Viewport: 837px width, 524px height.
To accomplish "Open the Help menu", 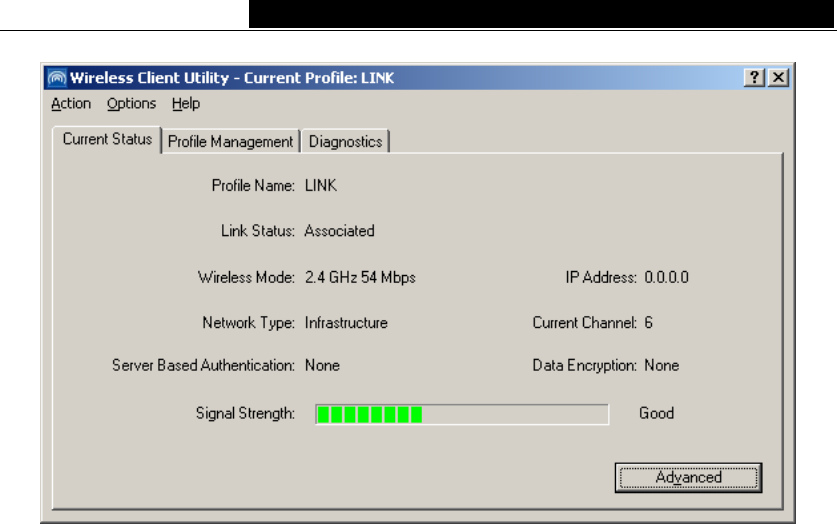I will [186, 104].
